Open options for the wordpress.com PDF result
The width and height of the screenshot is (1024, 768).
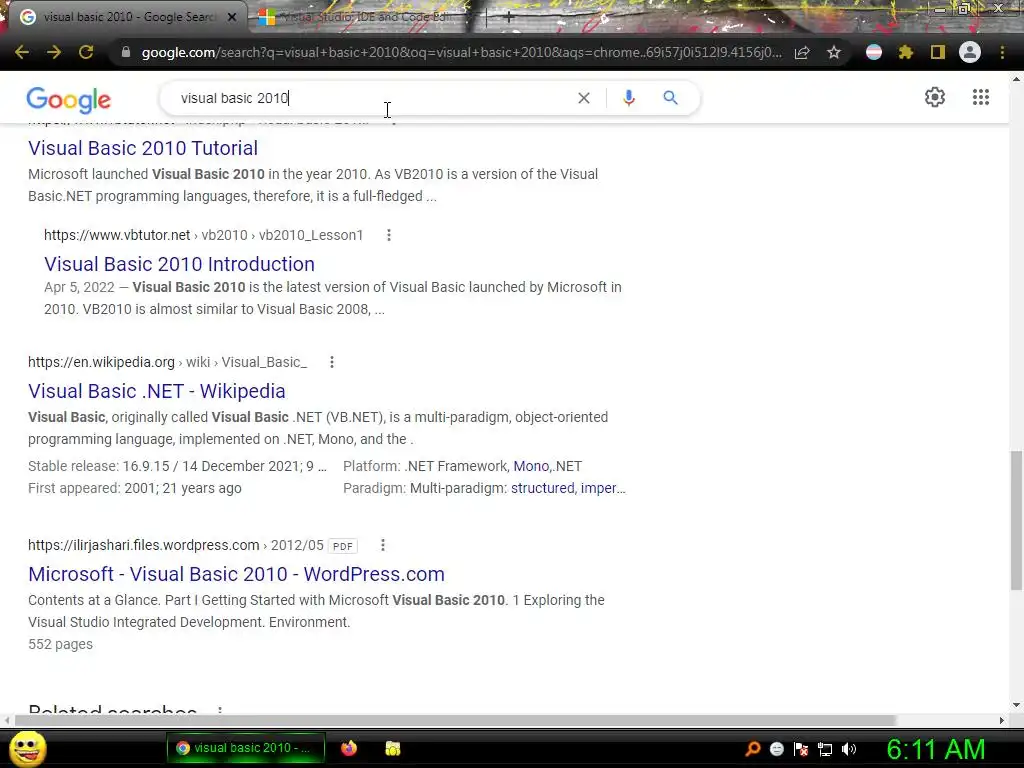pyautogui.click(x=383, y=545)
